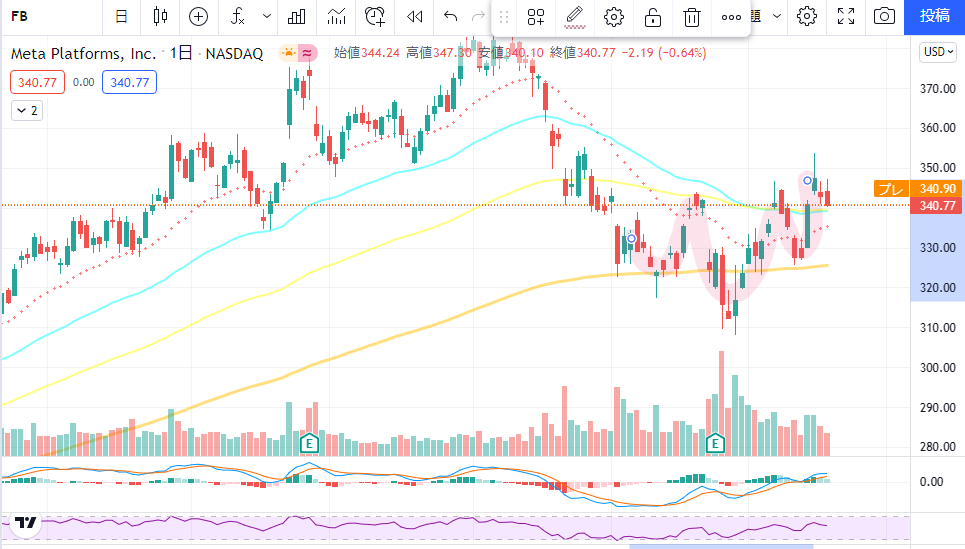
Task: Open the 日 timeframe interval selector
Action: (122, 17)
